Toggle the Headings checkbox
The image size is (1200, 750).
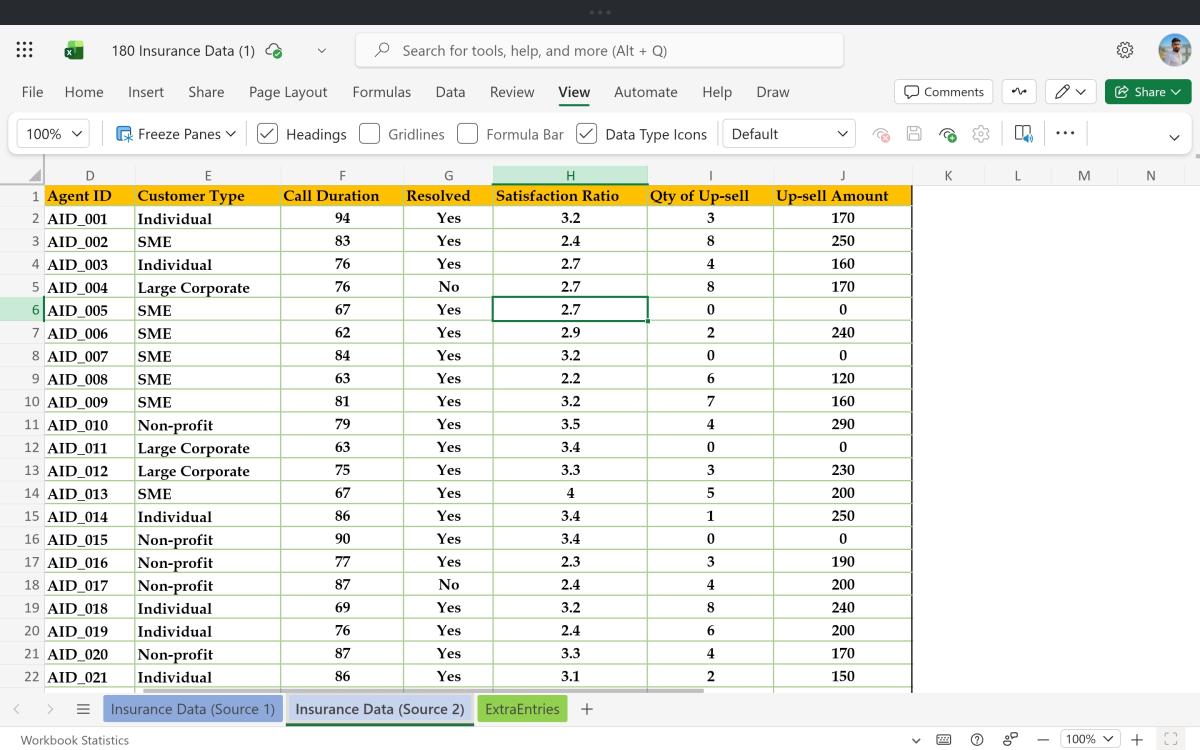pos(267,134)
